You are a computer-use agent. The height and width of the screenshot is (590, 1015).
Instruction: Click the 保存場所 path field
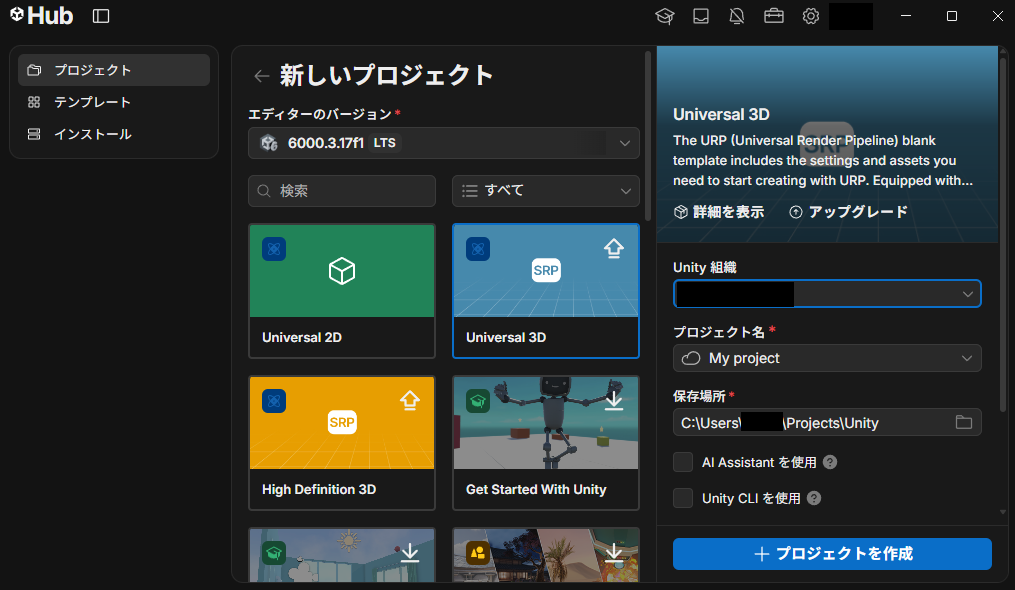click(x=827, y=422)
